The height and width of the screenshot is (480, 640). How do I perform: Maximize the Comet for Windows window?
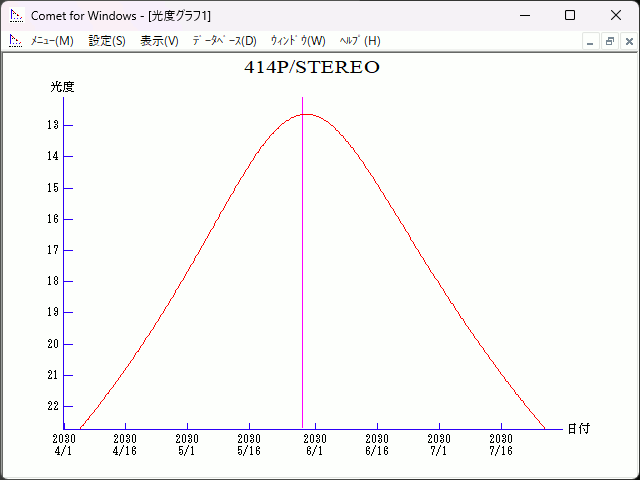(570, 16)
